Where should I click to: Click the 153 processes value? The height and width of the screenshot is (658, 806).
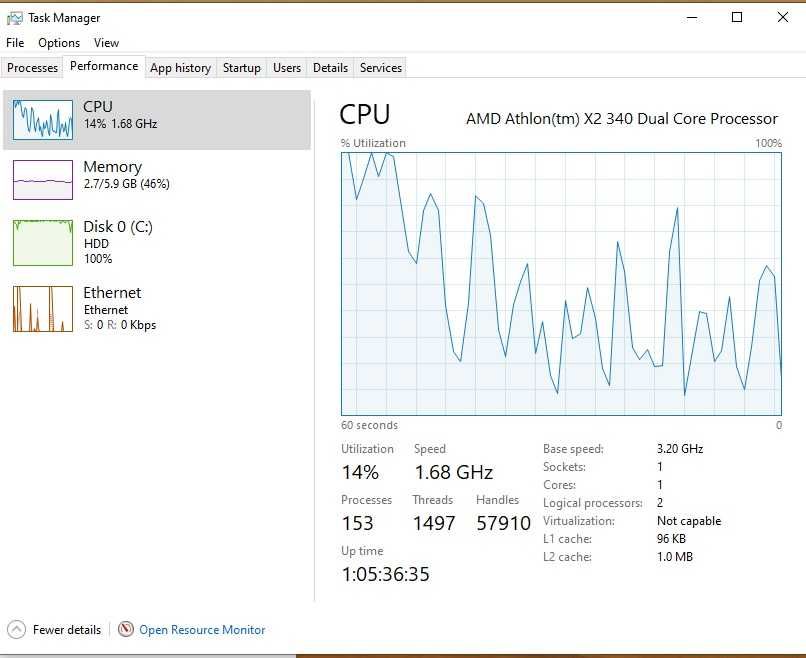358,523
